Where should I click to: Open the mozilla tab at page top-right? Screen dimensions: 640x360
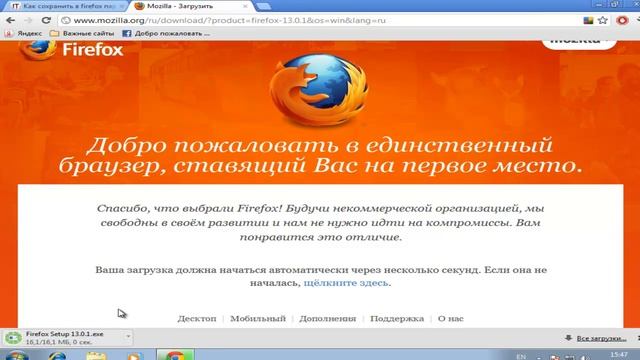(x=579, y=44)
